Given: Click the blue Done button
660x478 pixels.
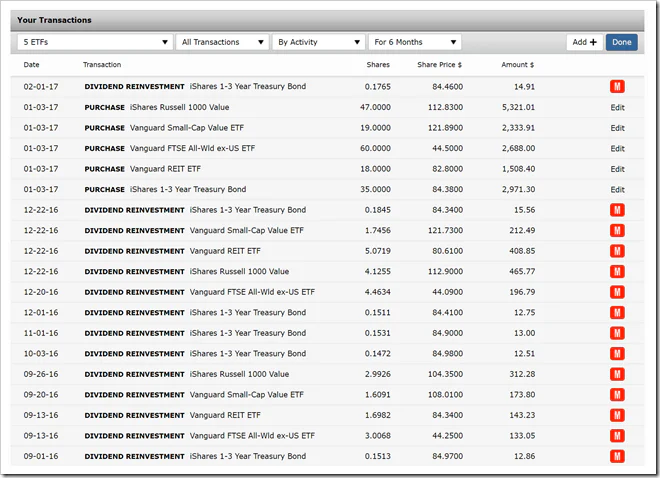Looking at the screenshot, I should (622, 42).
